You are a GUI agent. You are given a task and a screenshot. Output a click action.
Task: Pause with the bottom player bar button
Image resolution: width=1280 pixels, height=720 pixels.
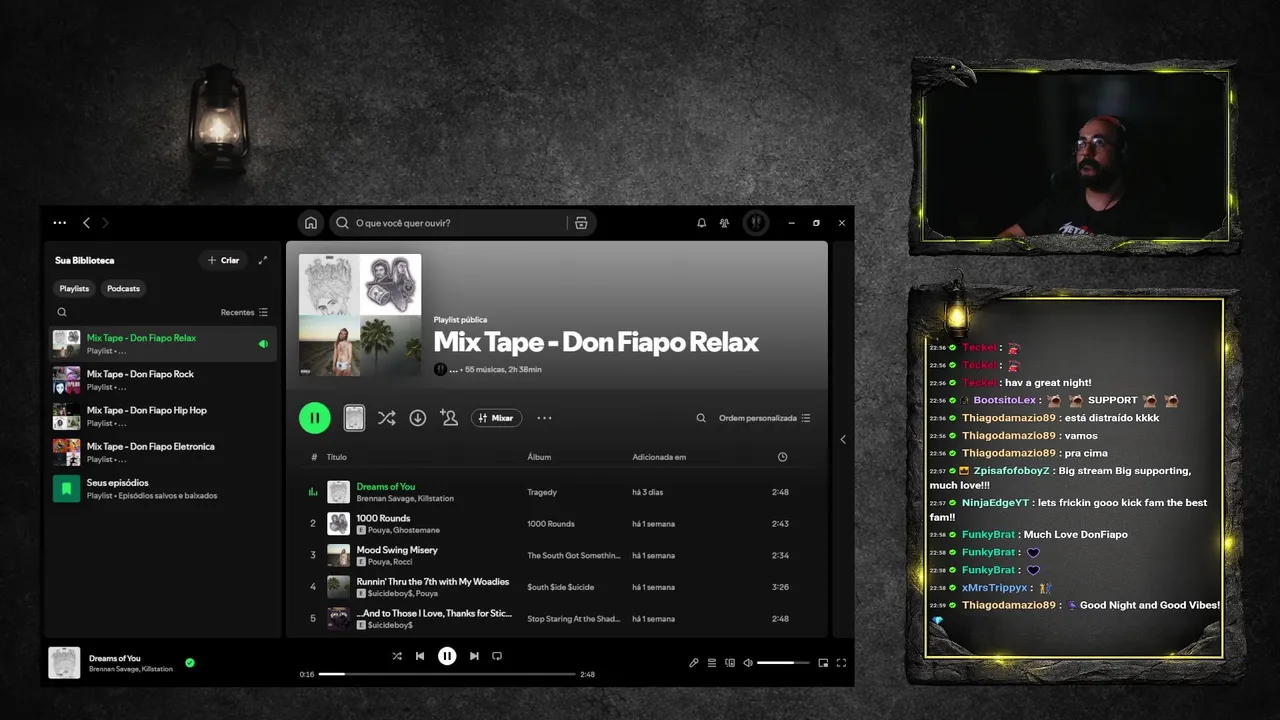[447, 656]
